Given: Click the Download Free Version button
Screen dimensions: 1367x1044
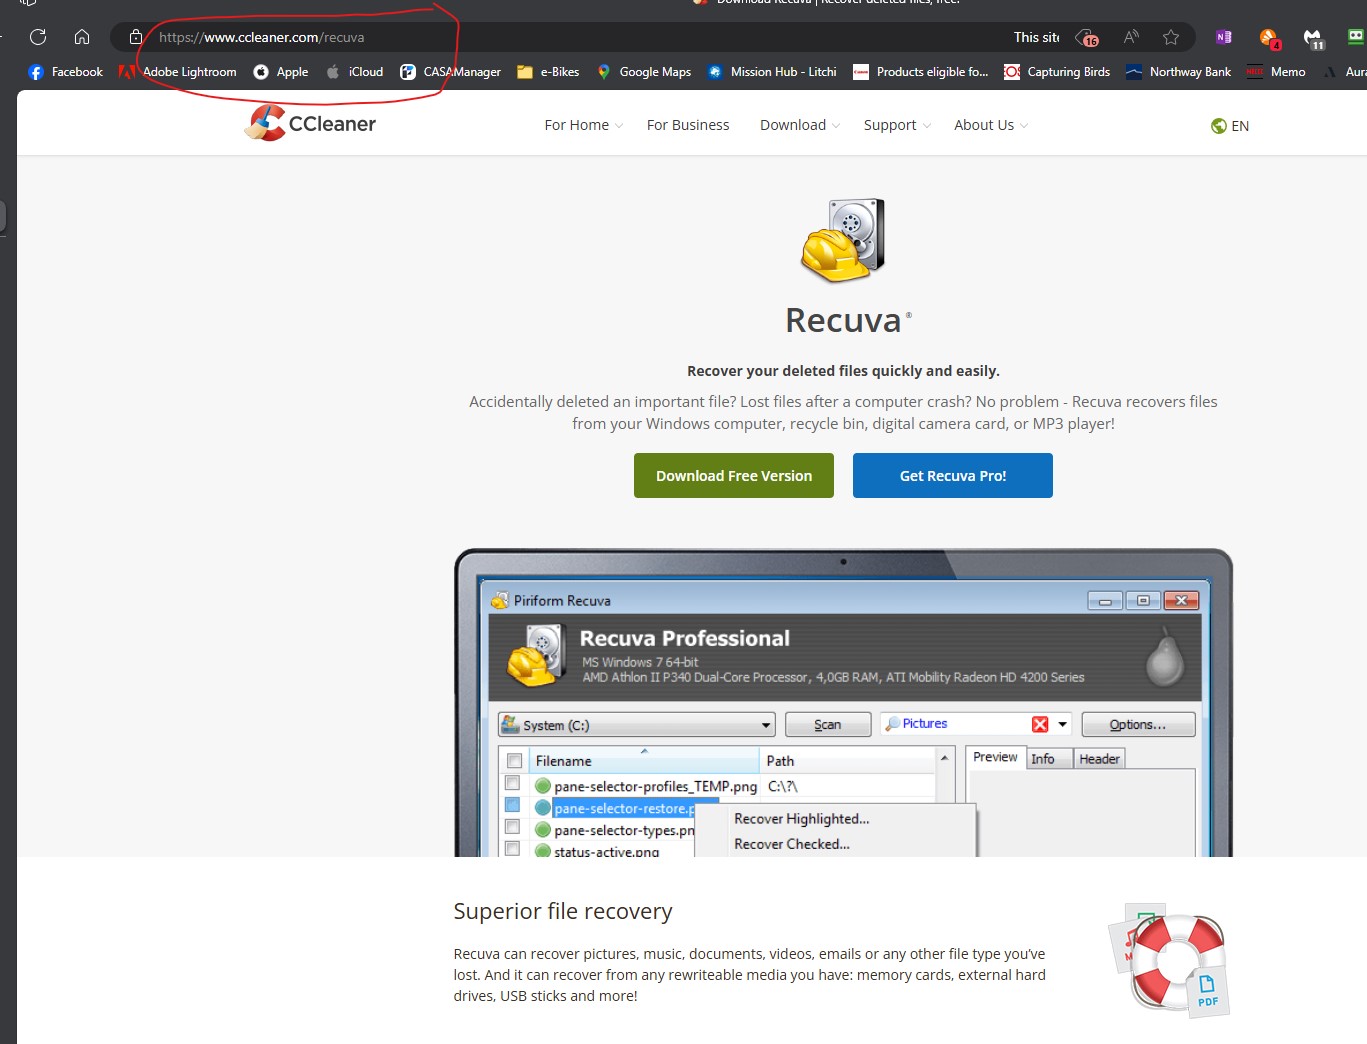Looking at the screenshot, I should pyautogui.click(x=733, y=475).
